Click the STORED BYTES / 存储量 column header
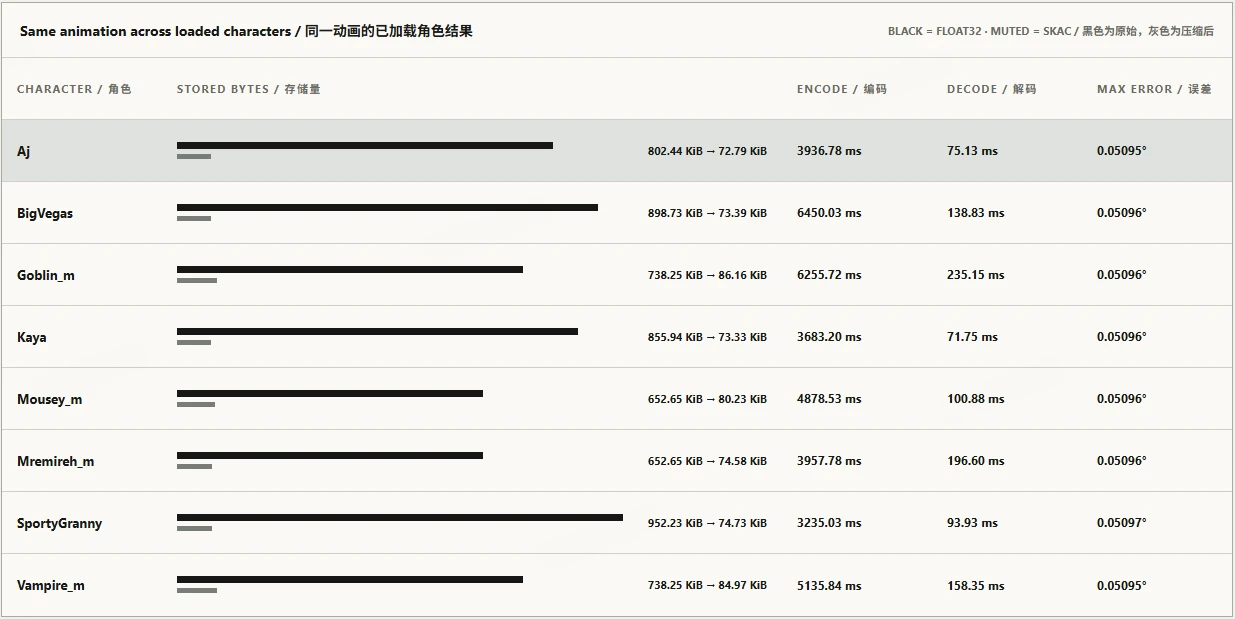1235x619 pixels. click(249, 89)
